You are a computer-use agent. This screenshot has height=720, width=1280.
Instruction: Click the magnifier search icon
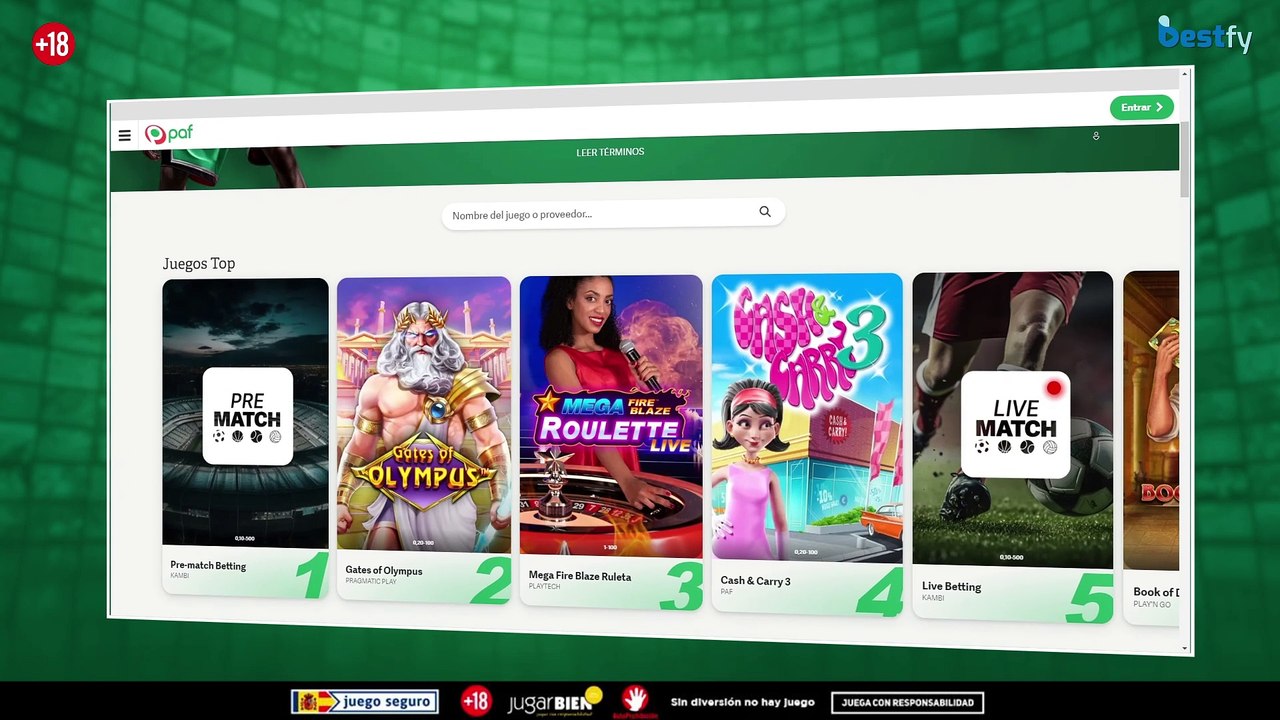(765, 212)
